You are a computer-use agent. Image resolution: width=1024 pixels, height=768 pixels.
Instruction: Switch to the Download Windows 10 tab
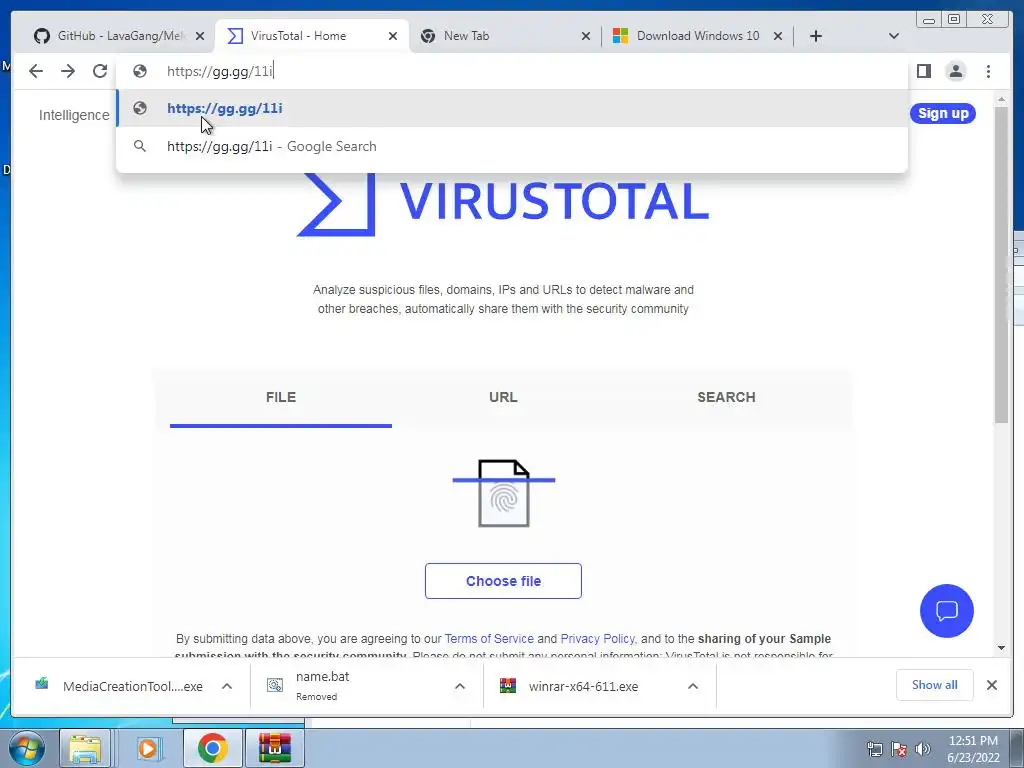(697, 36)
